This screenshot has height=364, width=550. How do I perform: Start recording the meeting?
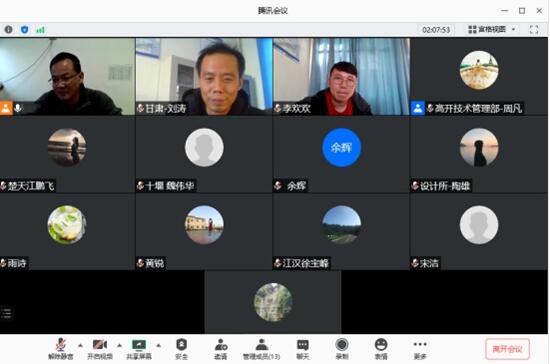342,349
